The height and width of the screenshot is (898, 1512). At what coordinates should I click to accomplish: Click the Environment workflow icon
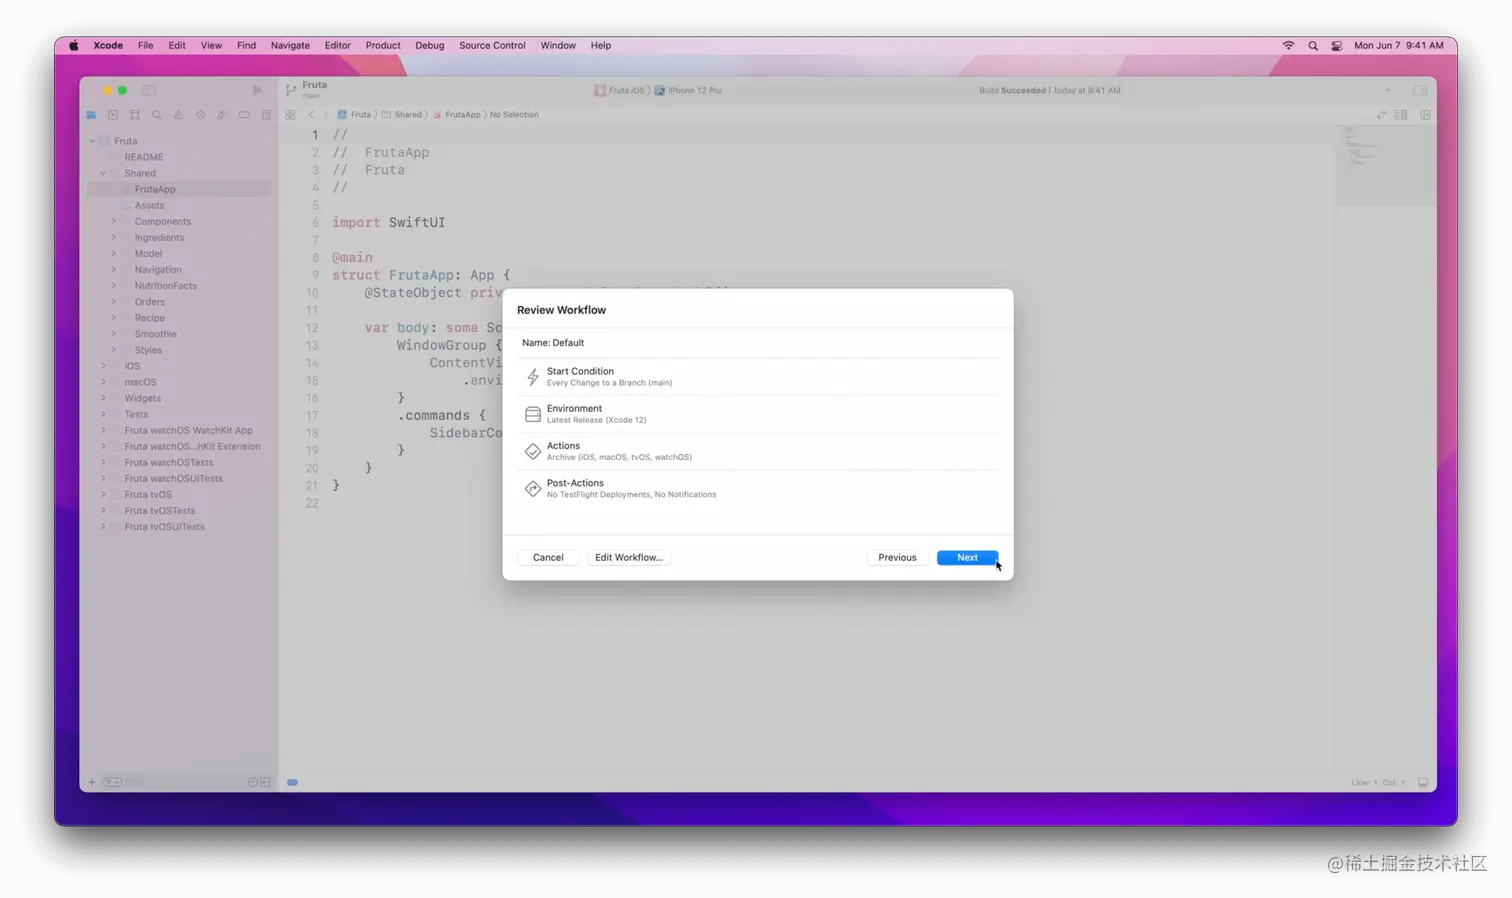[x=533, y=414]
